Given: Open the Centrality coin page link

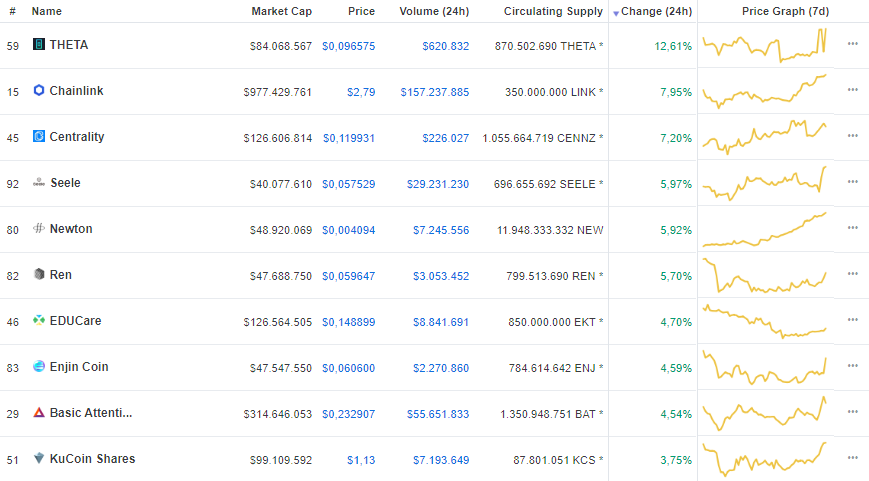Looking at the screenshot, I should tap(77, 137).
